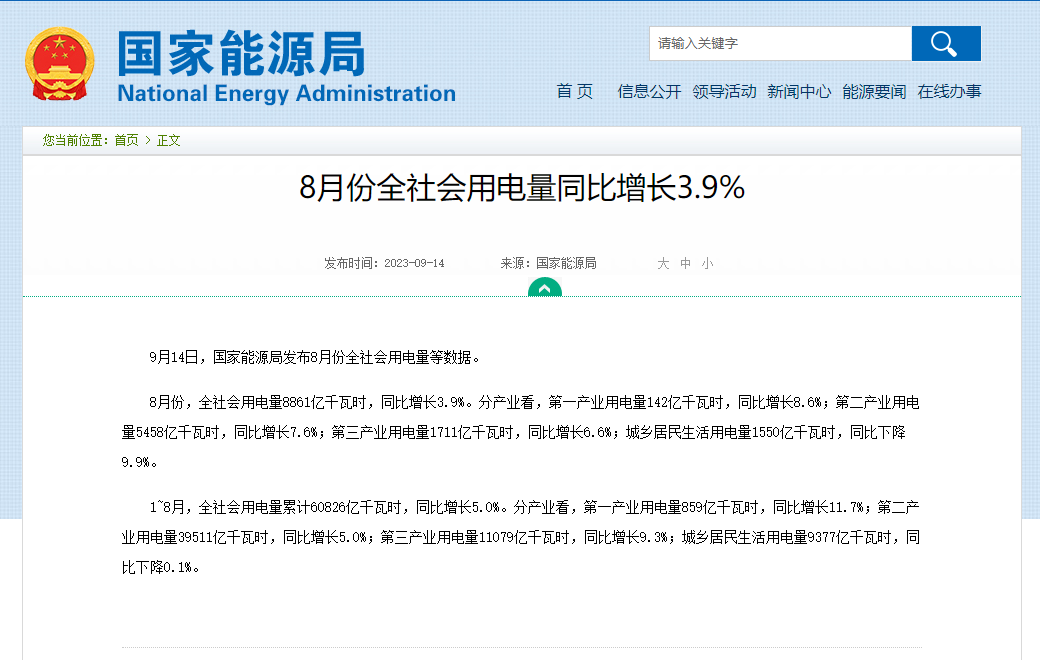Set article font size to 小
This screenshot has width=1040, height=660.
point(707,263)
